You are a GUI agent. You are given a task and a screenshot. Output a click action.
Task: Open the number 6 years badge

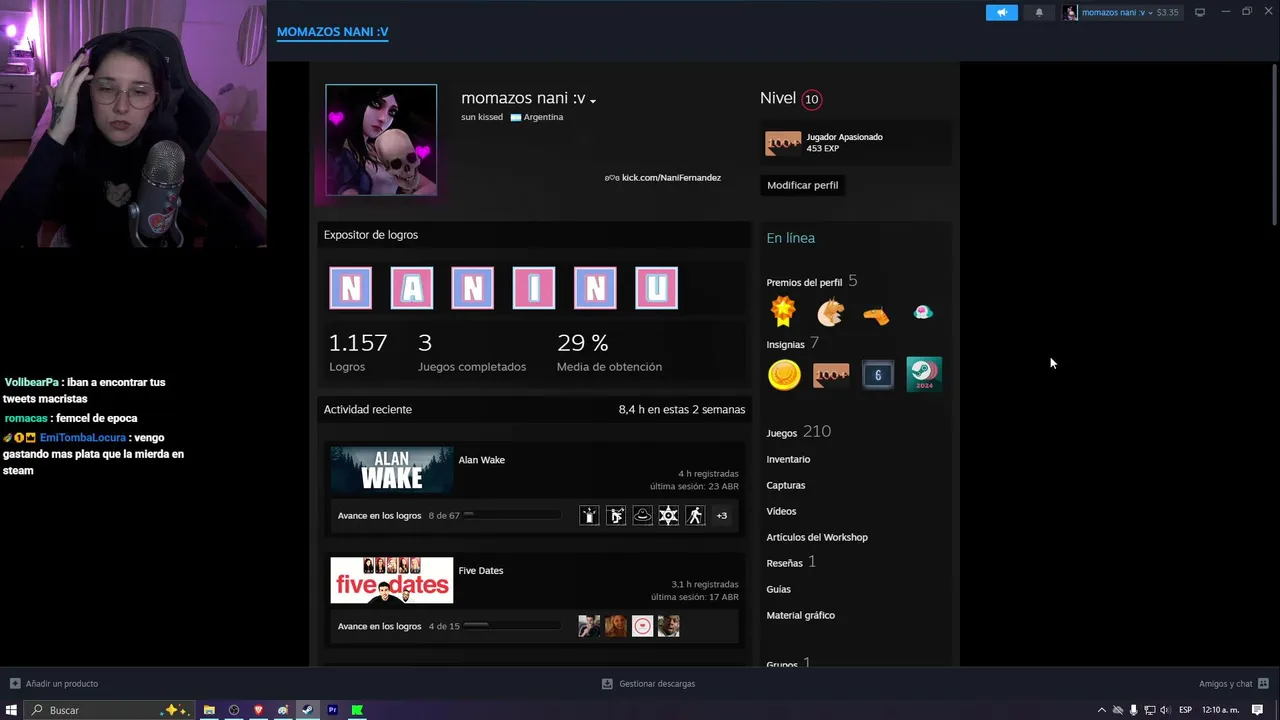[878, 375]
